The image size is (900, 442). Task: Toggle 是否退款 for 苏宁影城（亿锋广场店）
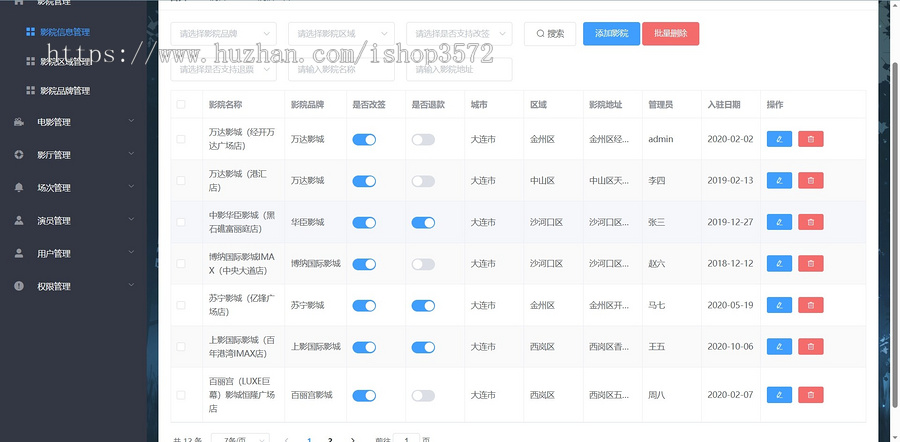tap(423, 305)
